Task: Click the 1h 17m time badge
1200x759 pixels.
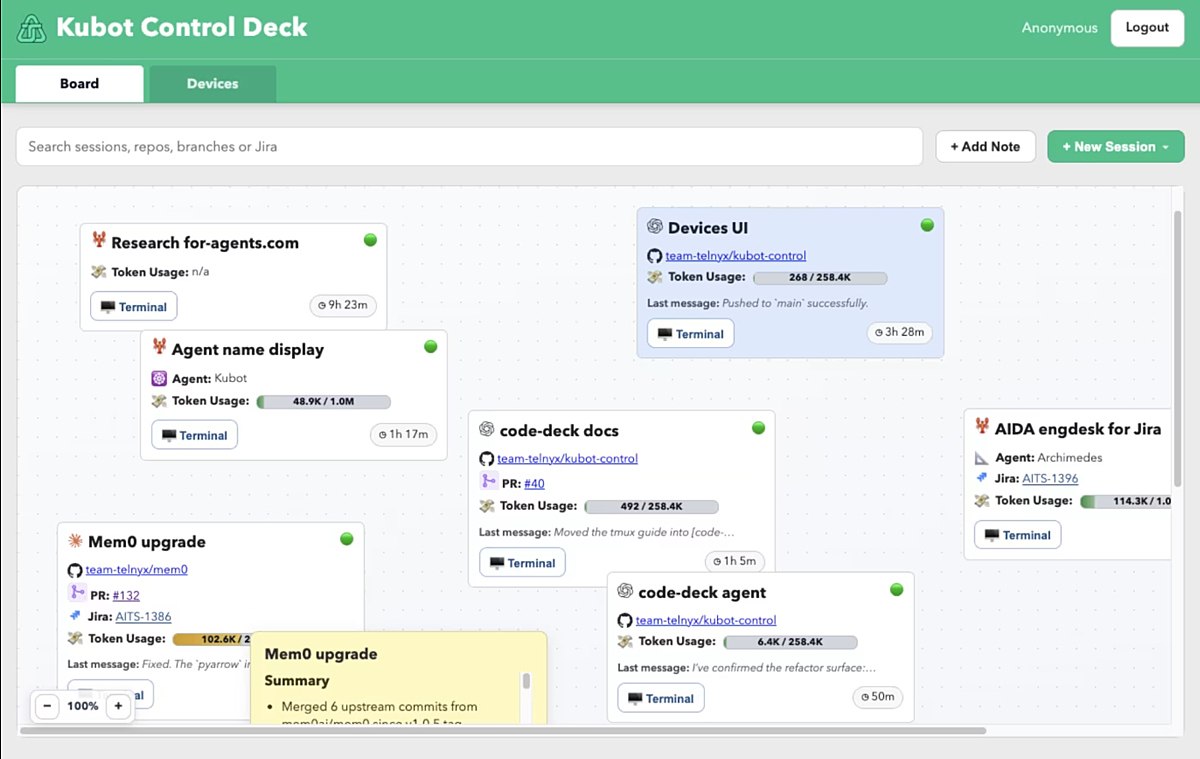Action: point(403,434)
